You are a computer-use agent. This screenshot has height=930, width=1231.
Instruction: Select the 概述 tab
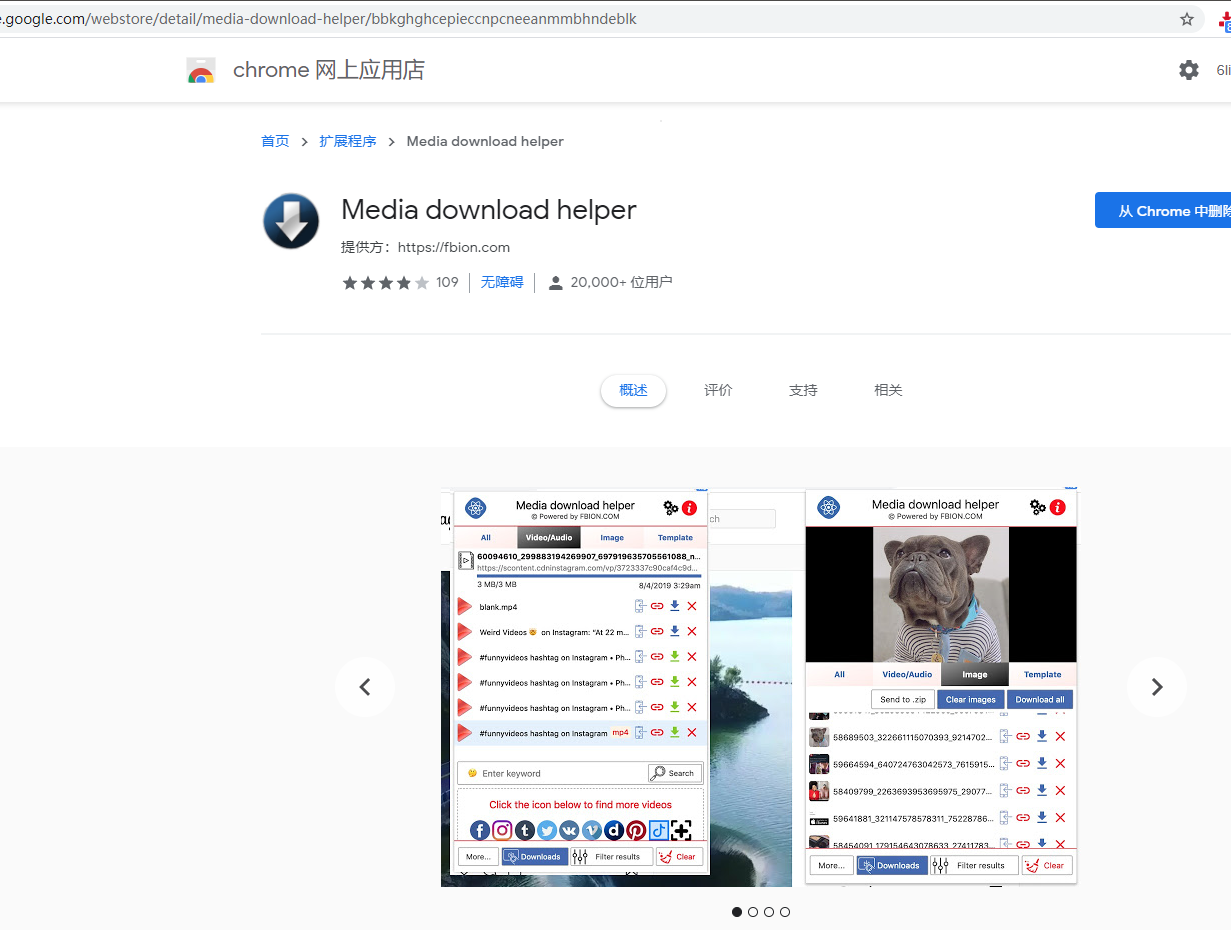coord(633,390)
